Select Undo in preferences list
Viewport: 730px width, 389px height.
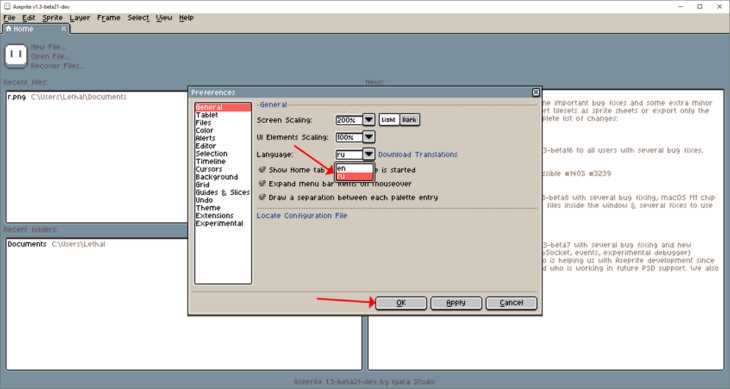(x=223, y=200)
